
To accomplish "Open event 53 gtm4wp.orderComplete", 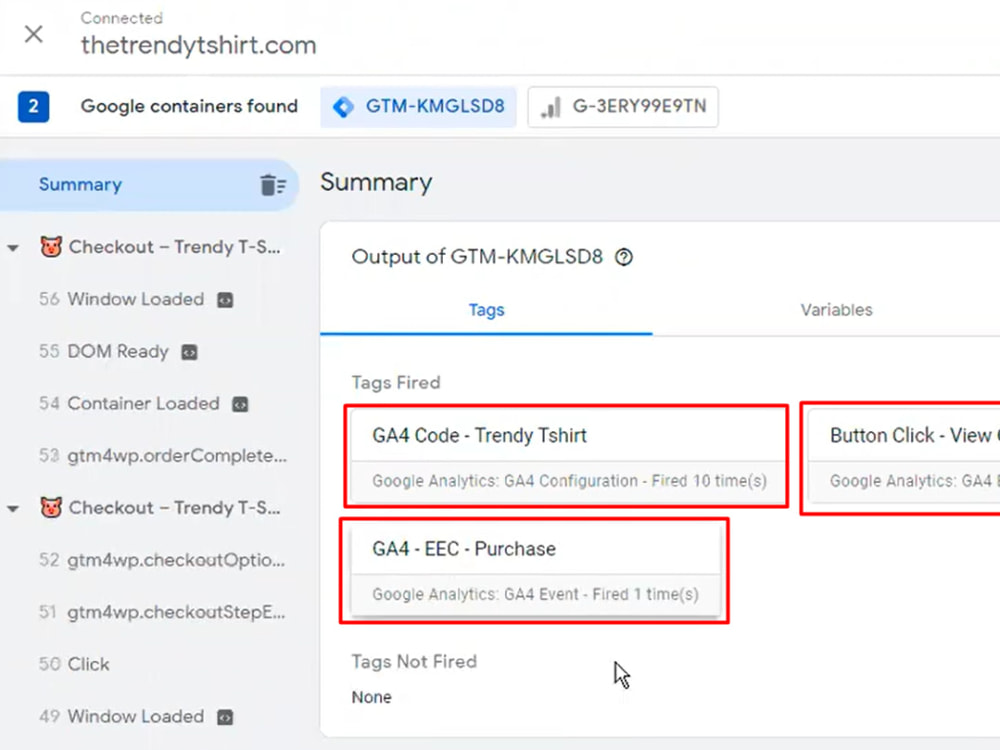I will 163,456.
